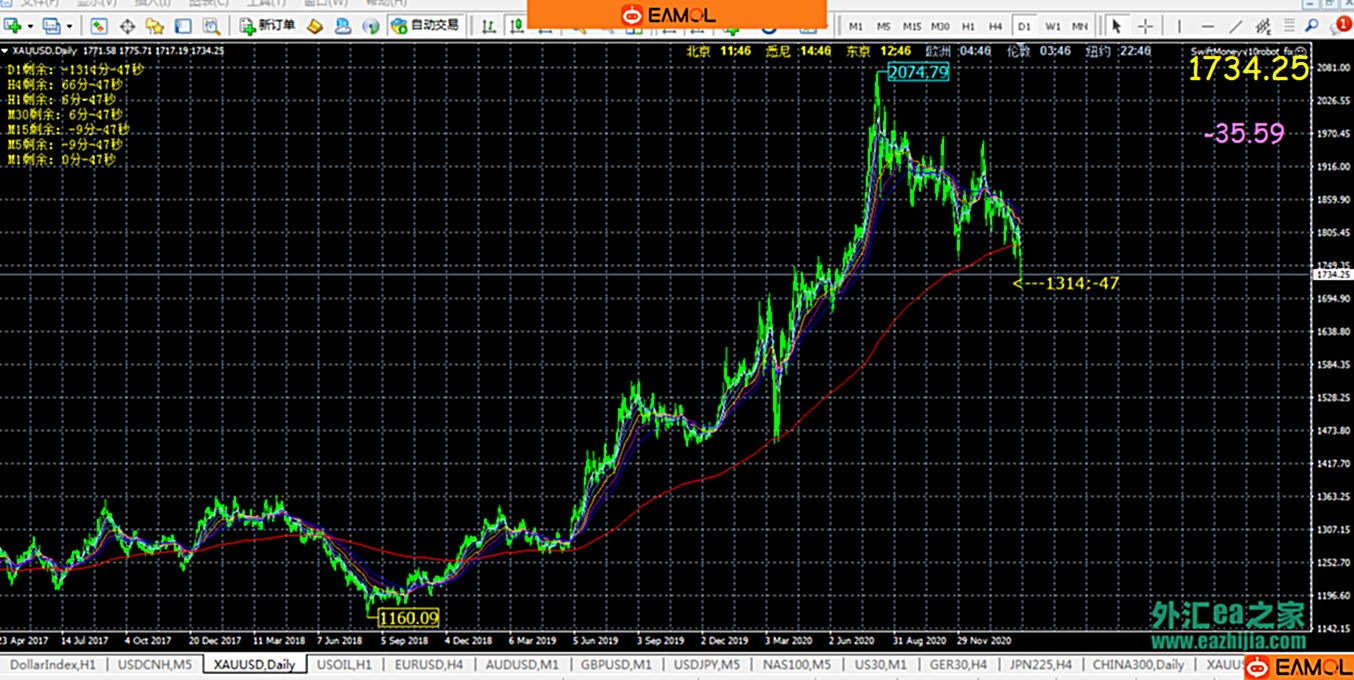Open search with the magnifier icon
The height and width of the screenshot is (680, 1354).
point(1313,26)
